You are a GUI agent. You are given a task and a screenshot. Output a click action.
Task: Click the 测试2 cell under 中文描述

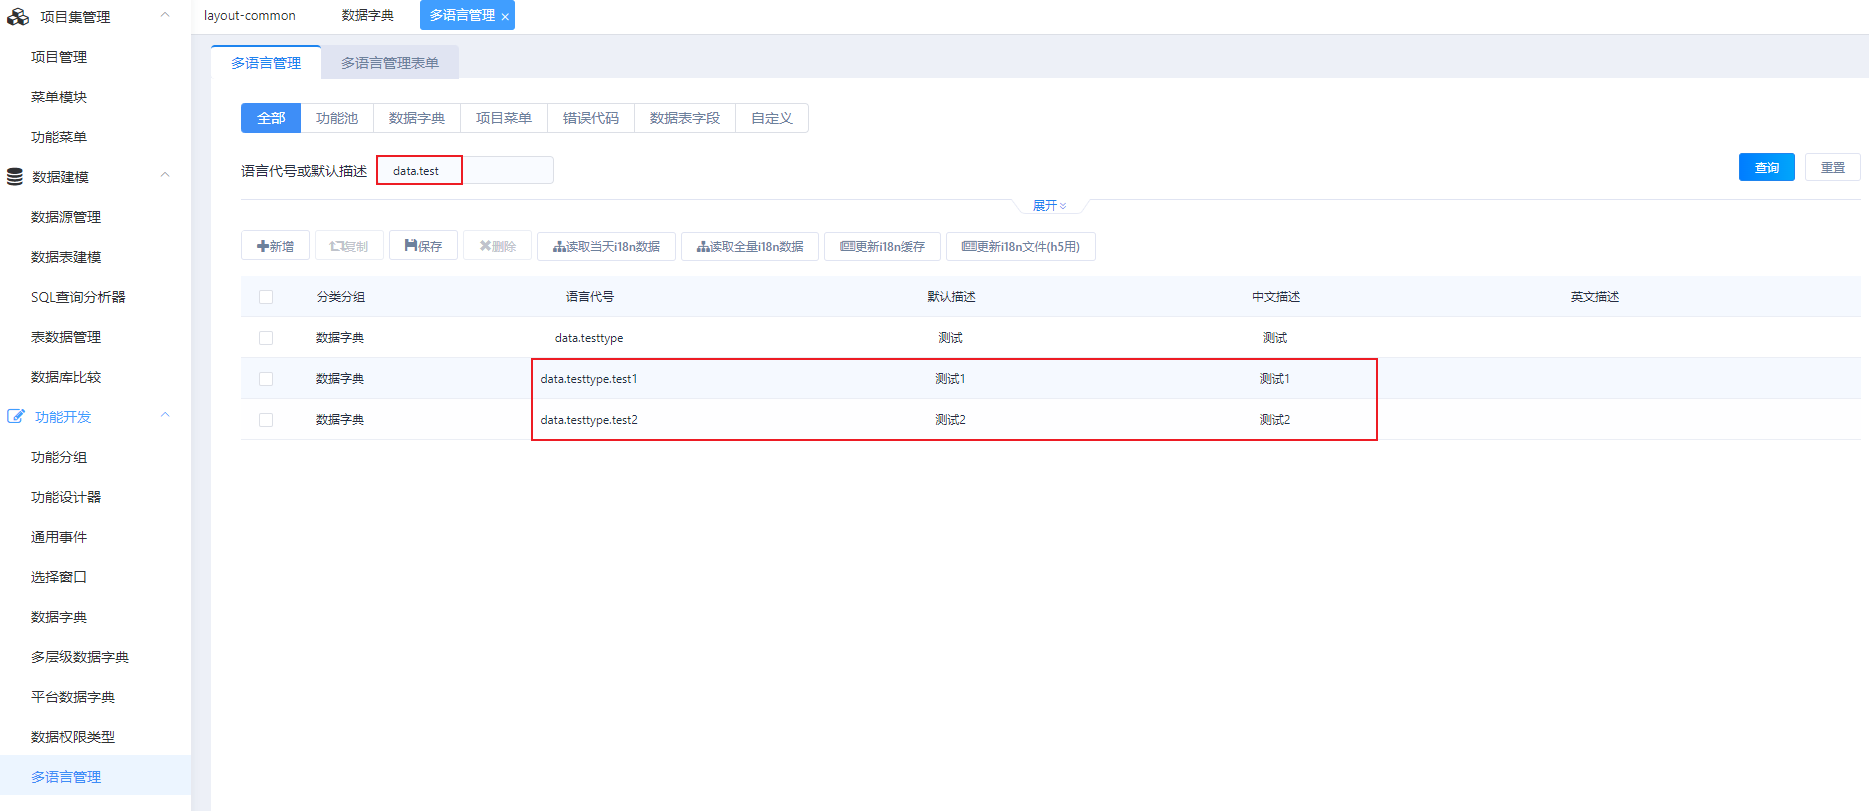(1275, 420)
